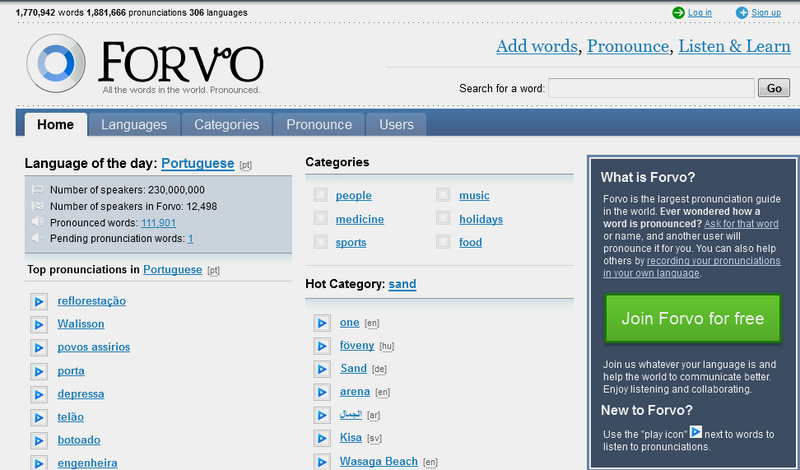Switch to the Home tab
The width and height of the screenshot is (800, 470).
pyautogui.click(x=56, y=125)
